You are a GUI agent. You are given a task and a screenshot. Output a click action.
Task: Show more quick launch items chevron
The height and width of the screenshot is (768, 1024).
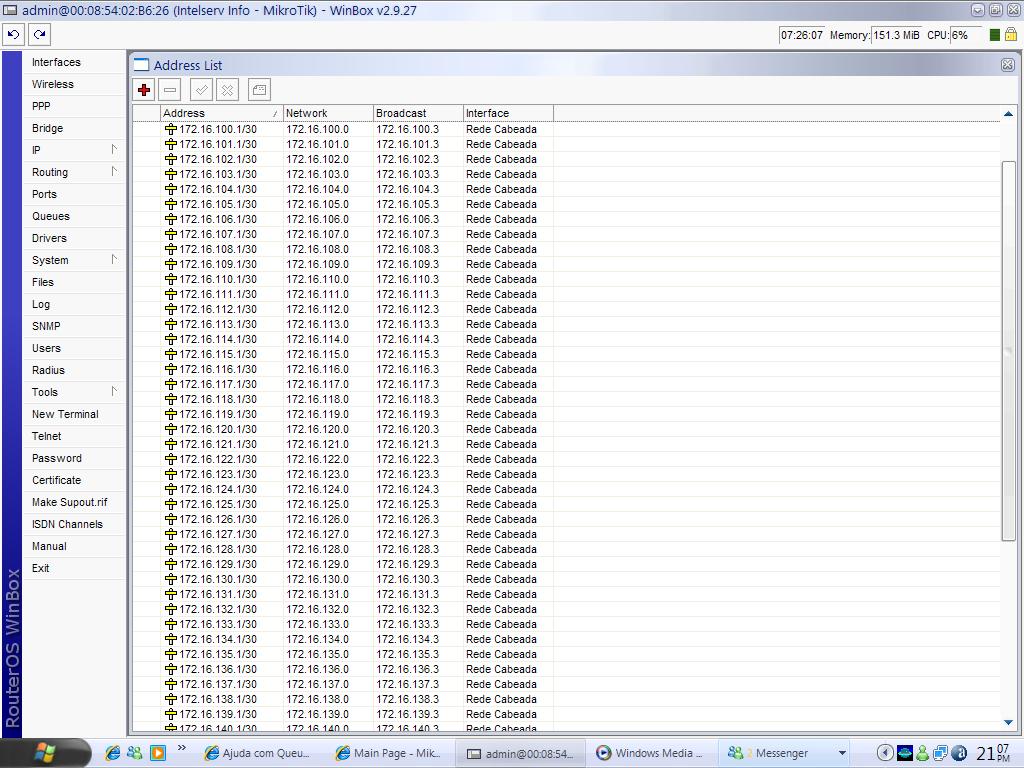(182, 748)
